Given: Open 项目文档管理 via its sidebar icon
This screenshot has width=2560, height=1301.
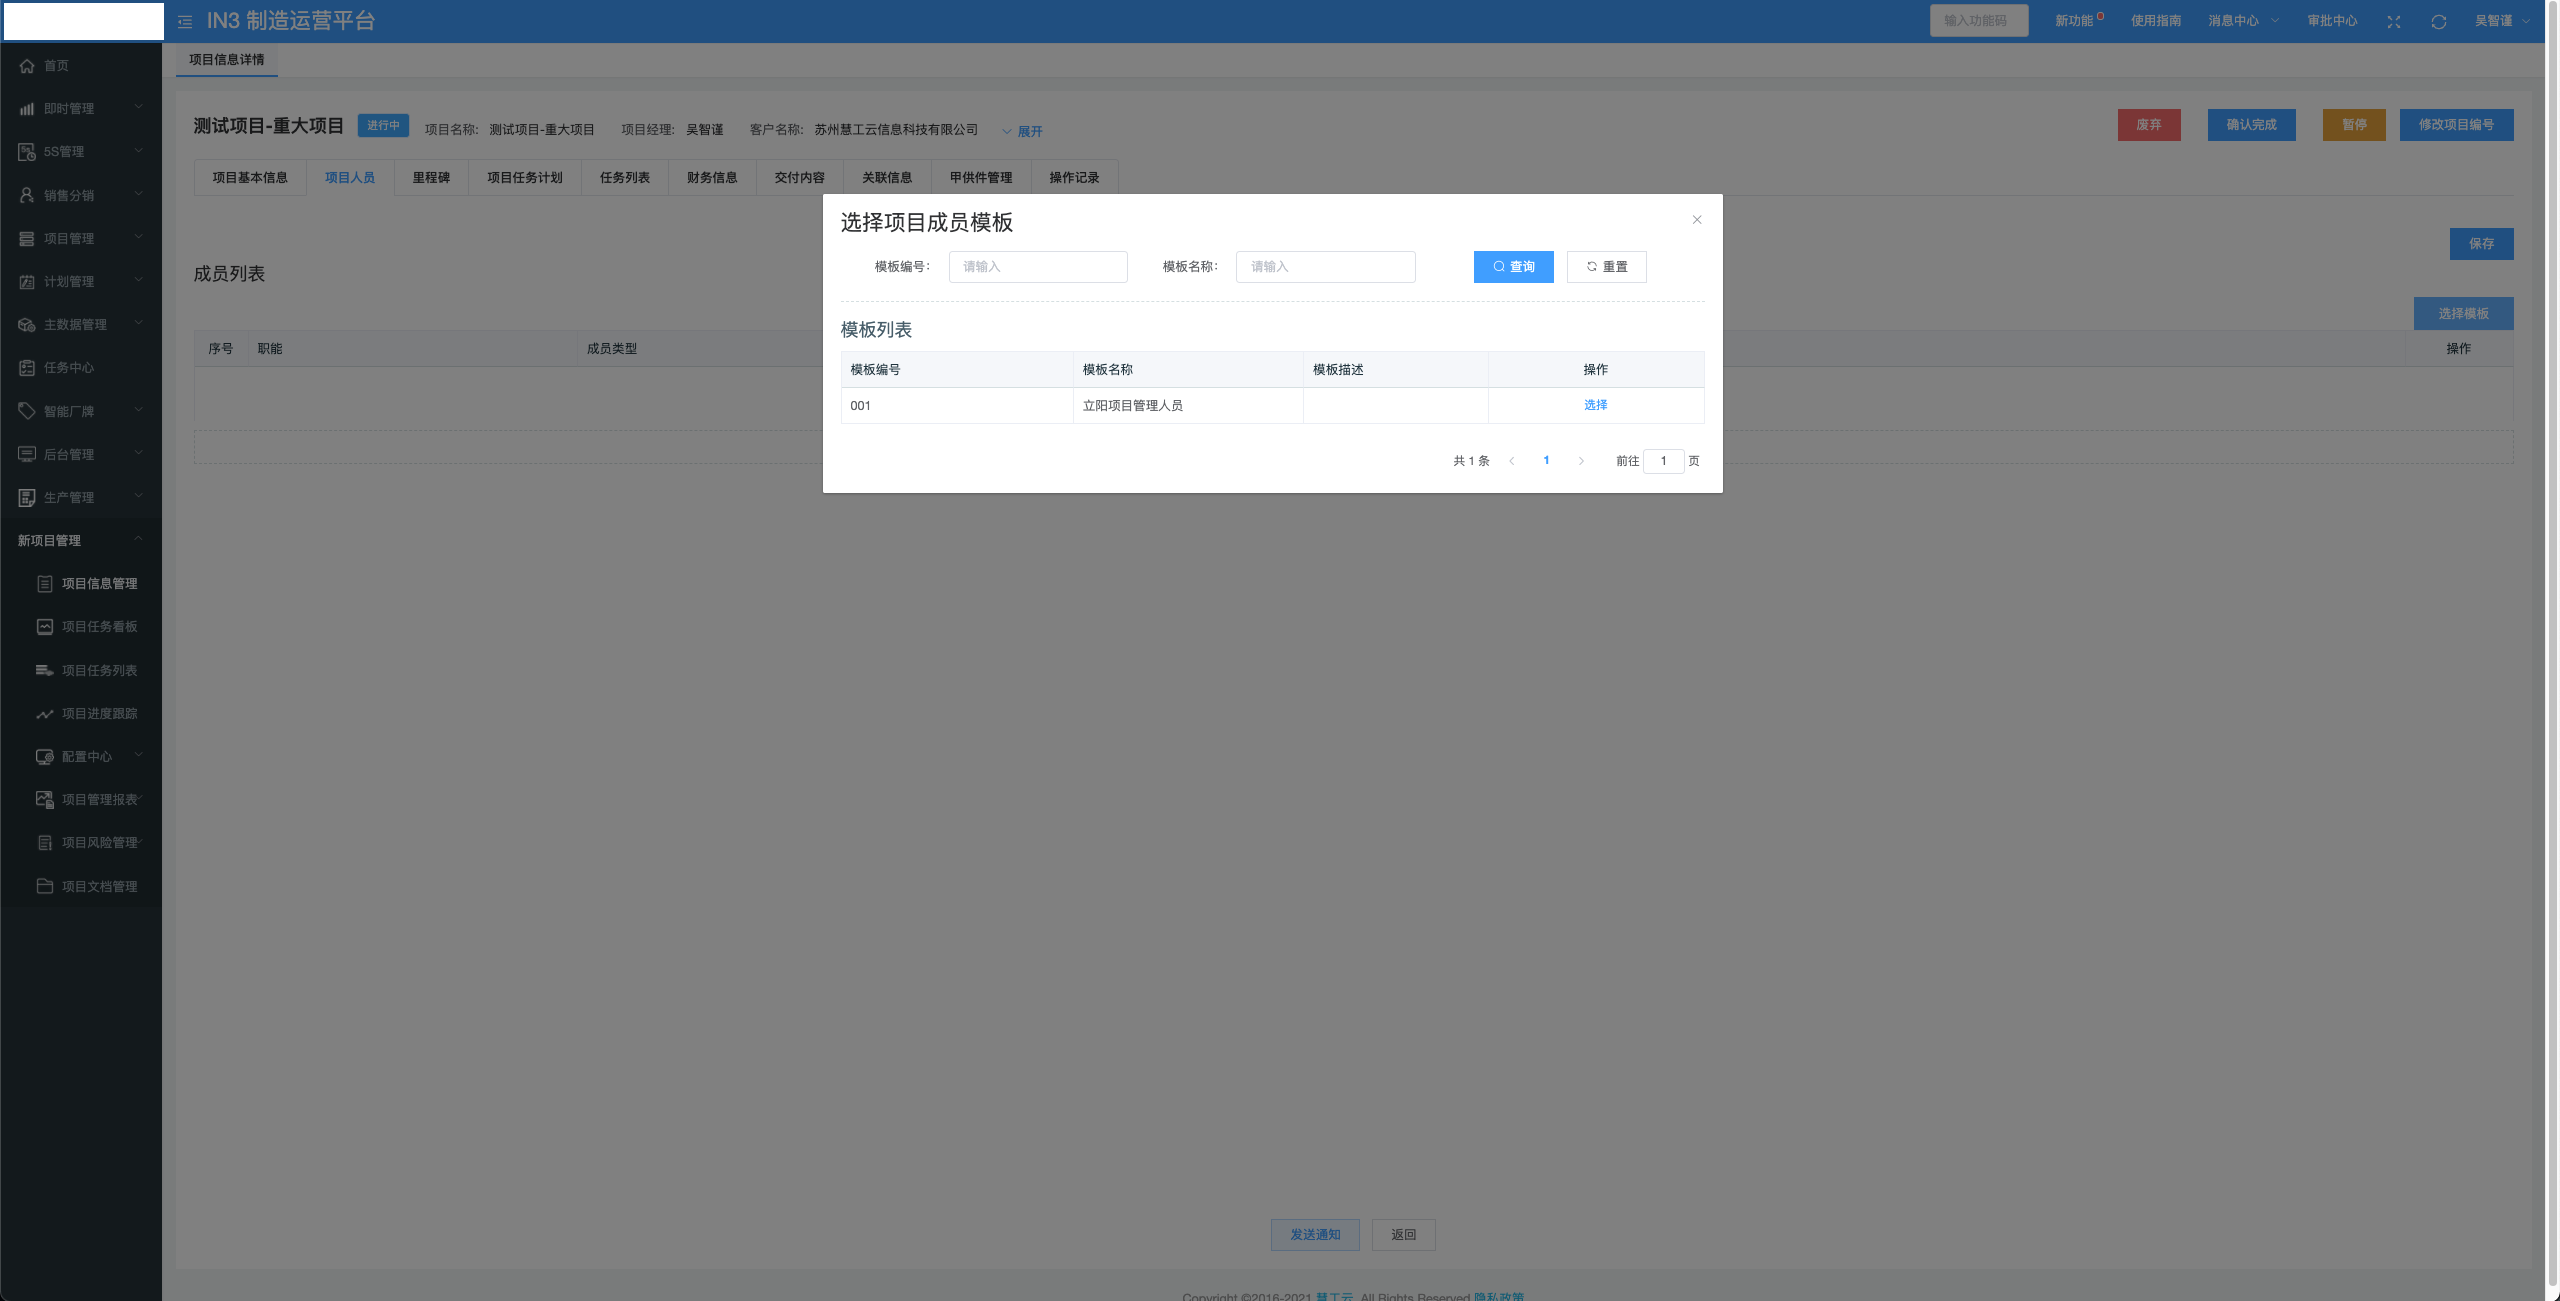Looking at the screenshot, I should coord(45,886).
